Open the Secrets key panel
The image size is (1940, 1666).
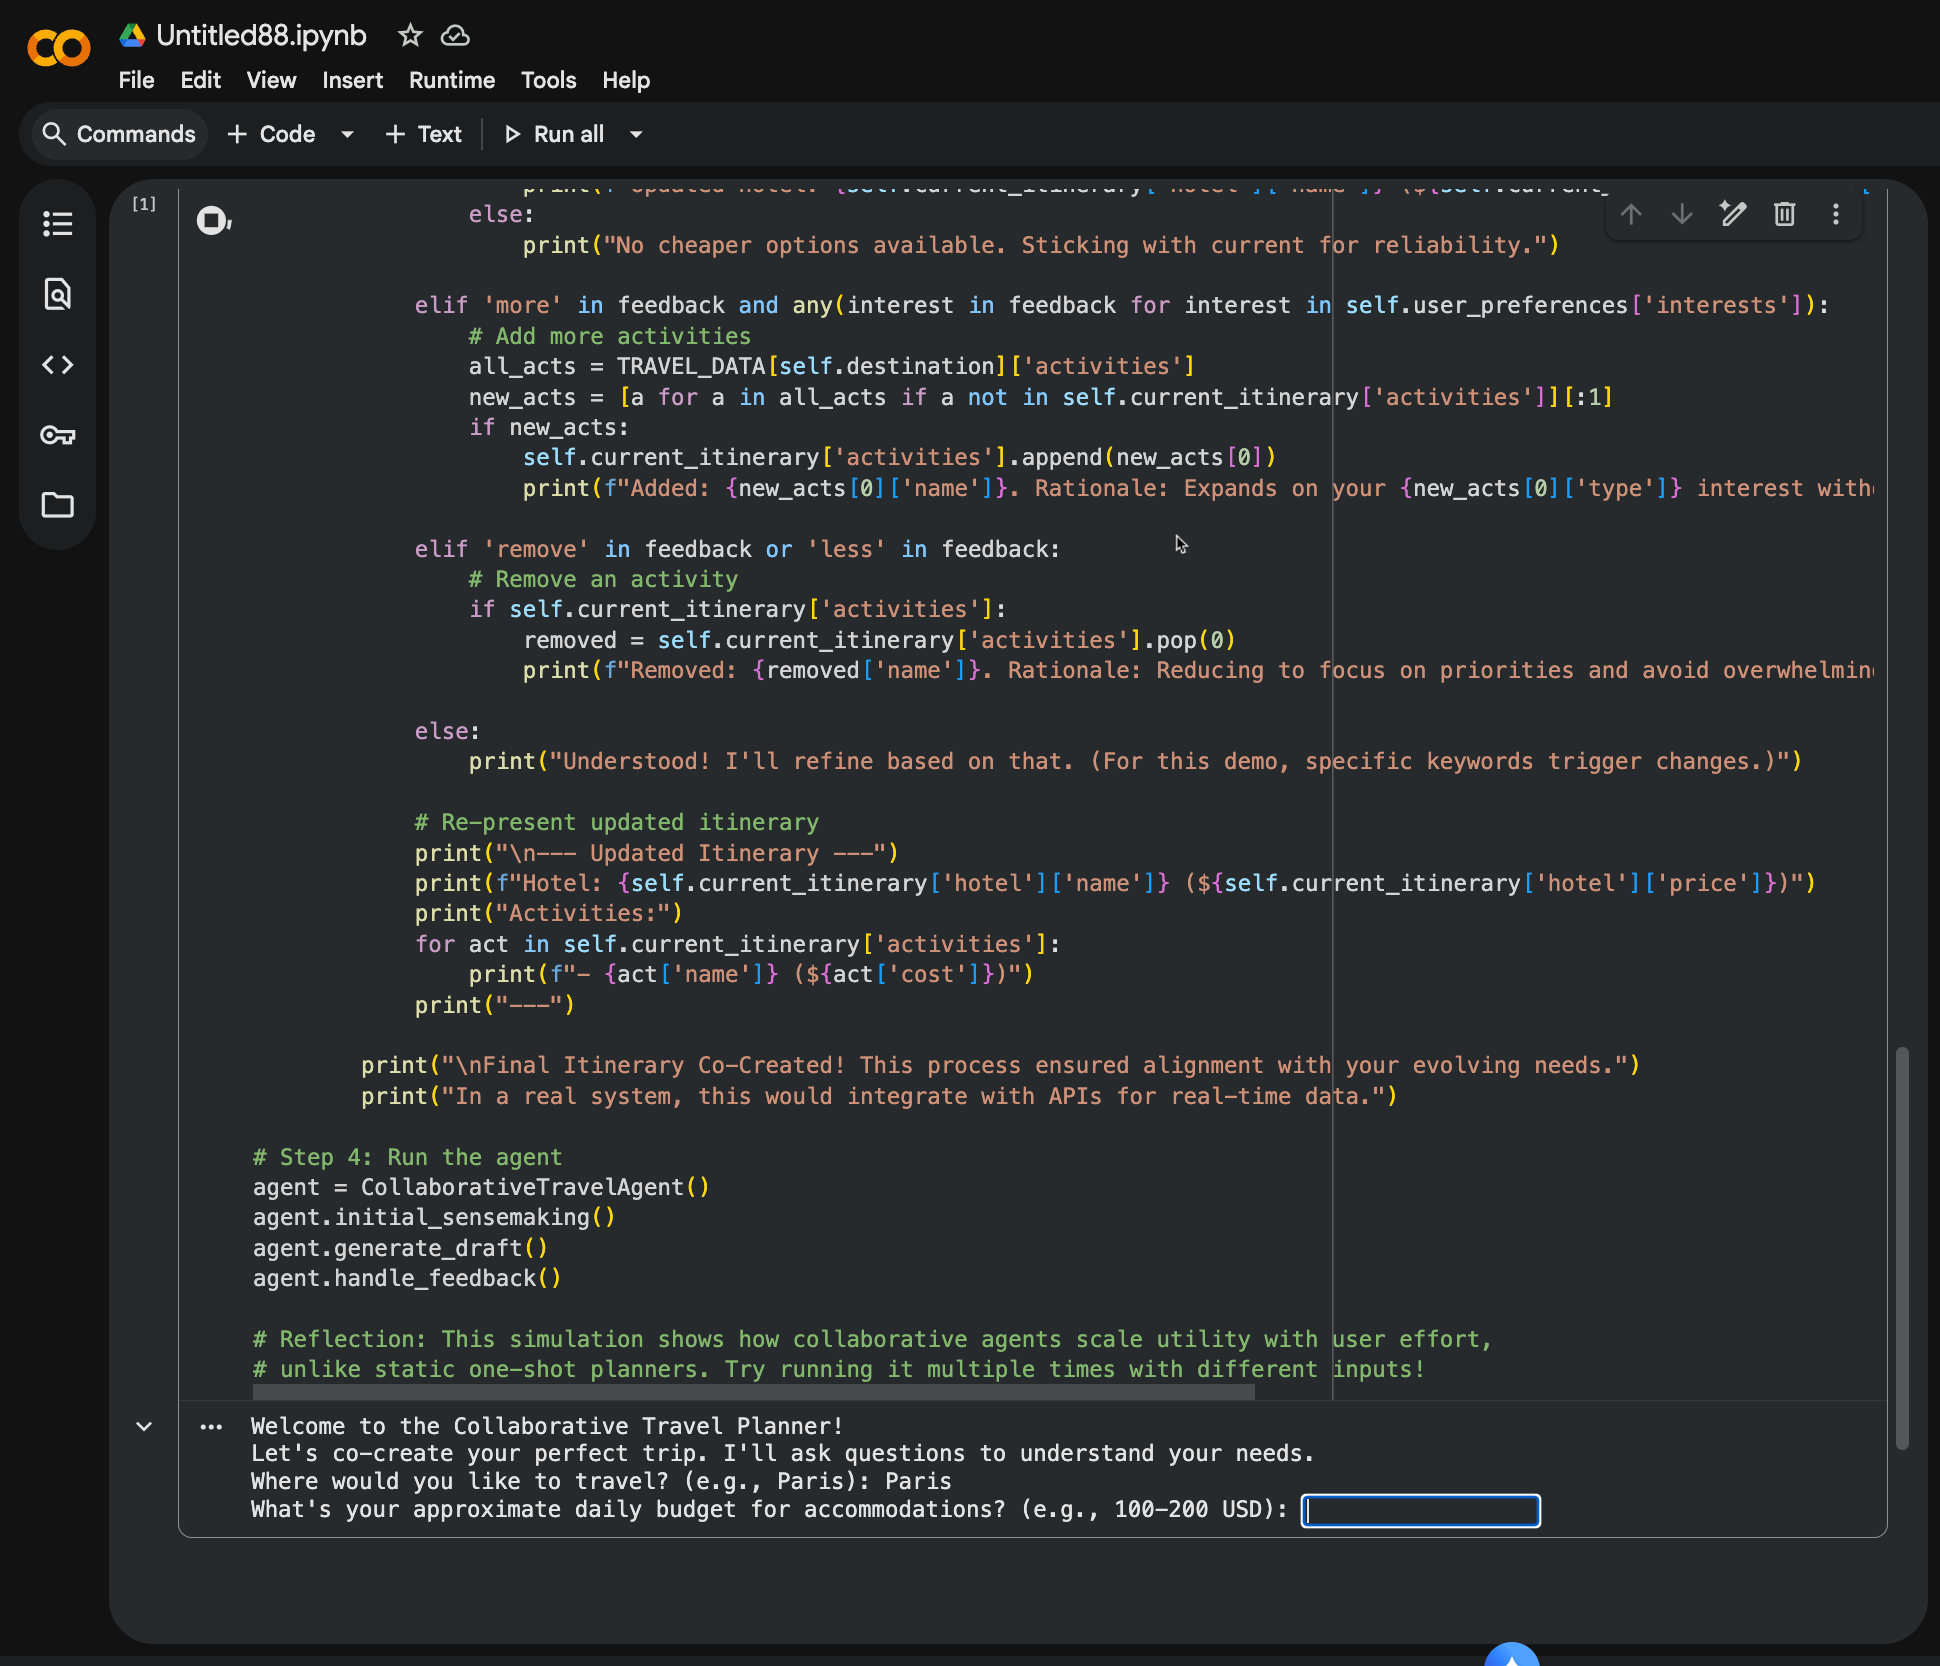pos(58,435)
